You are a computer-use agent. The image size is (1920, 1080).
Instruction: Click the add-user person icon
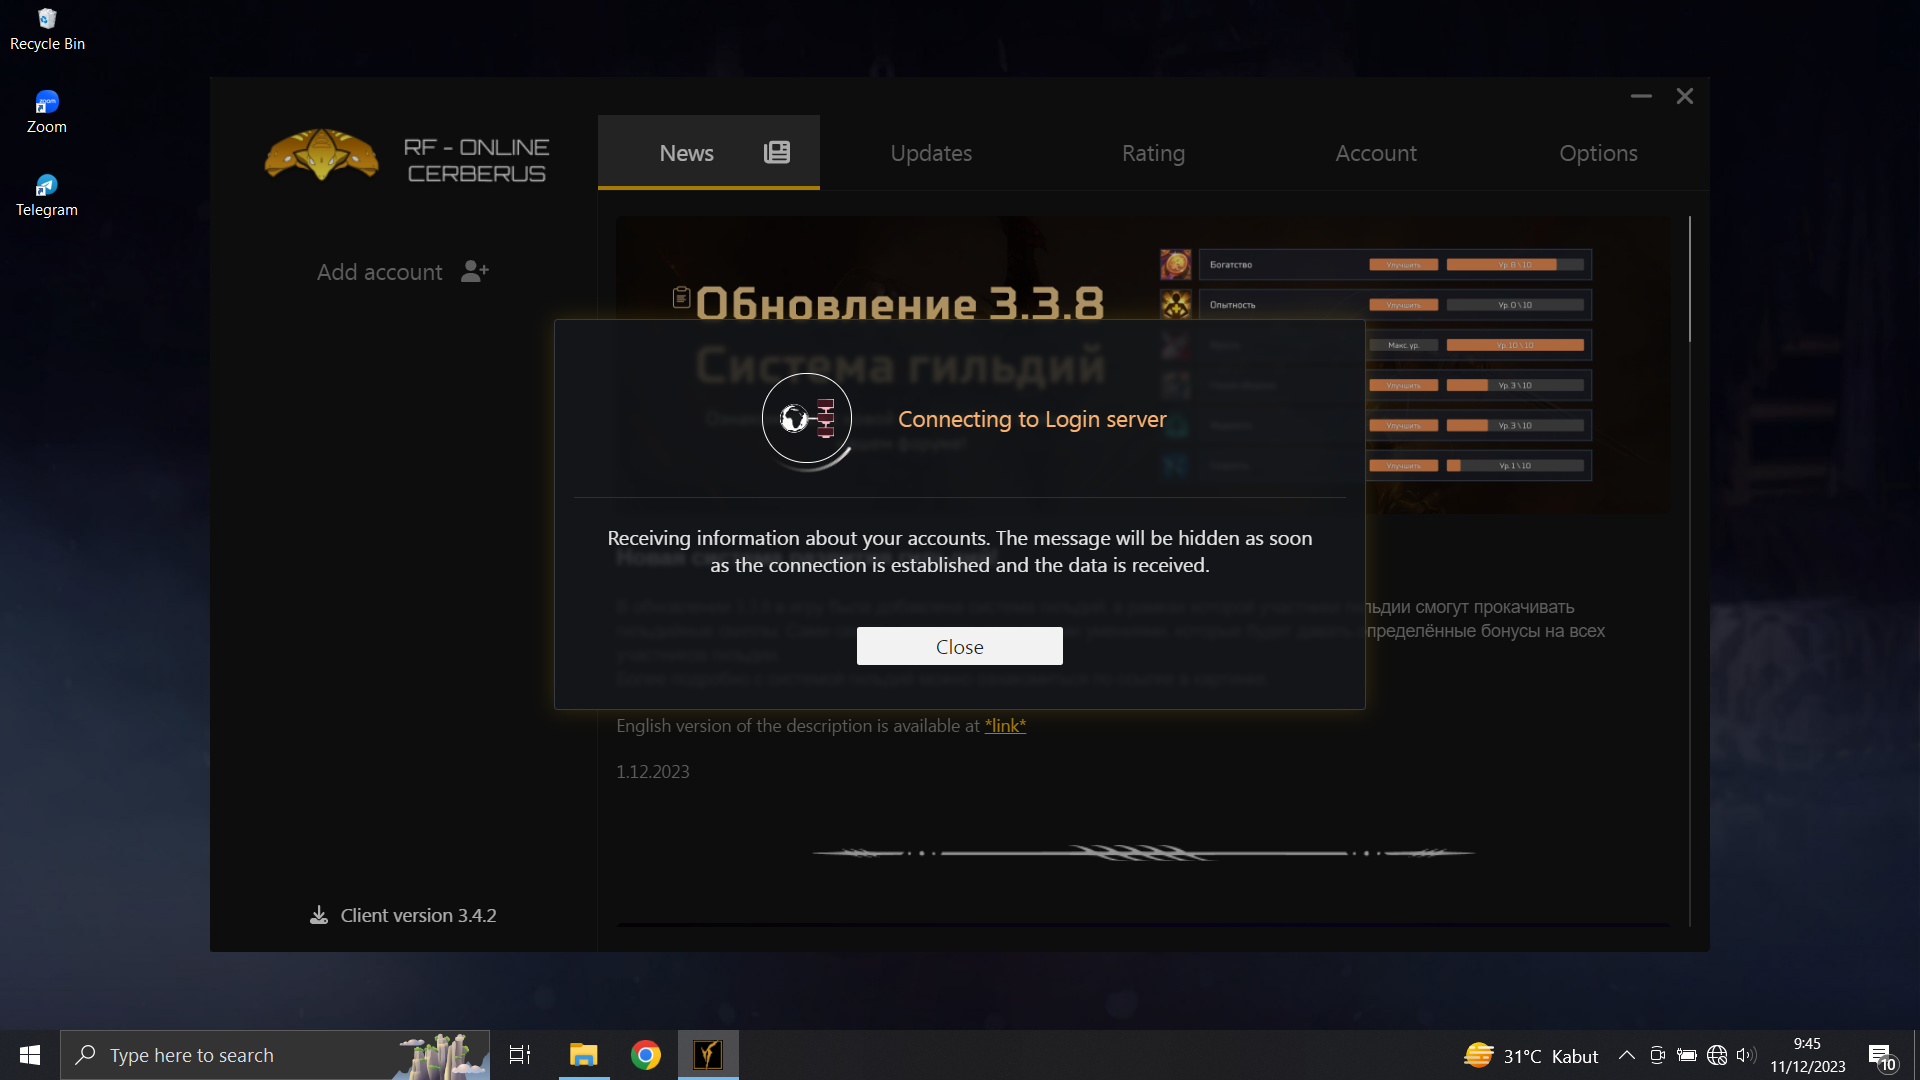(475, 271)
